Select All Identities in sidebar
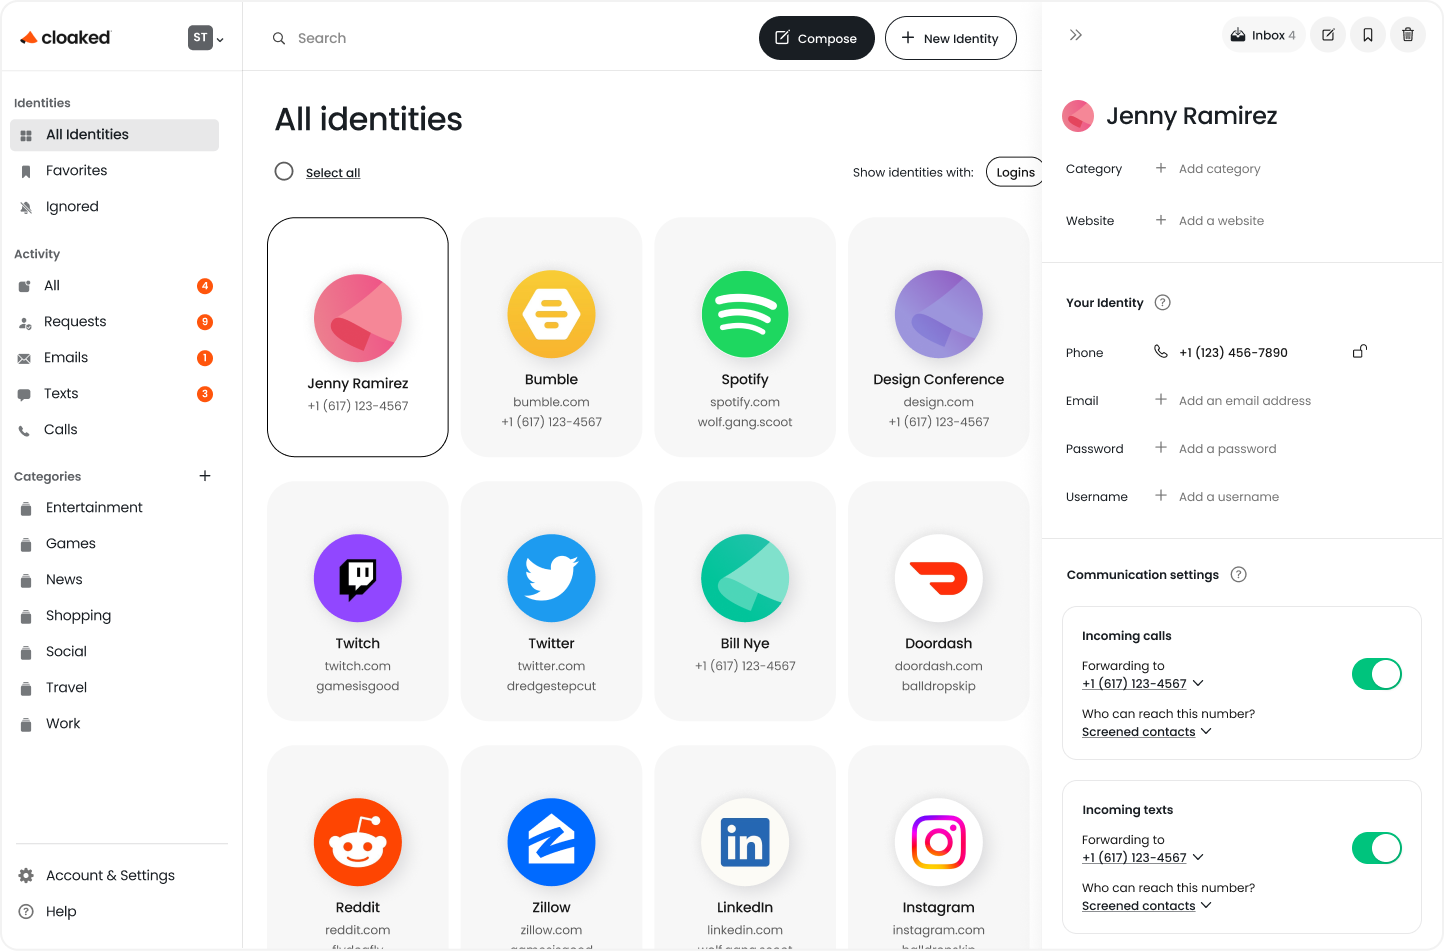This screenshot has width=1444, height=951. tap(114, 135)
